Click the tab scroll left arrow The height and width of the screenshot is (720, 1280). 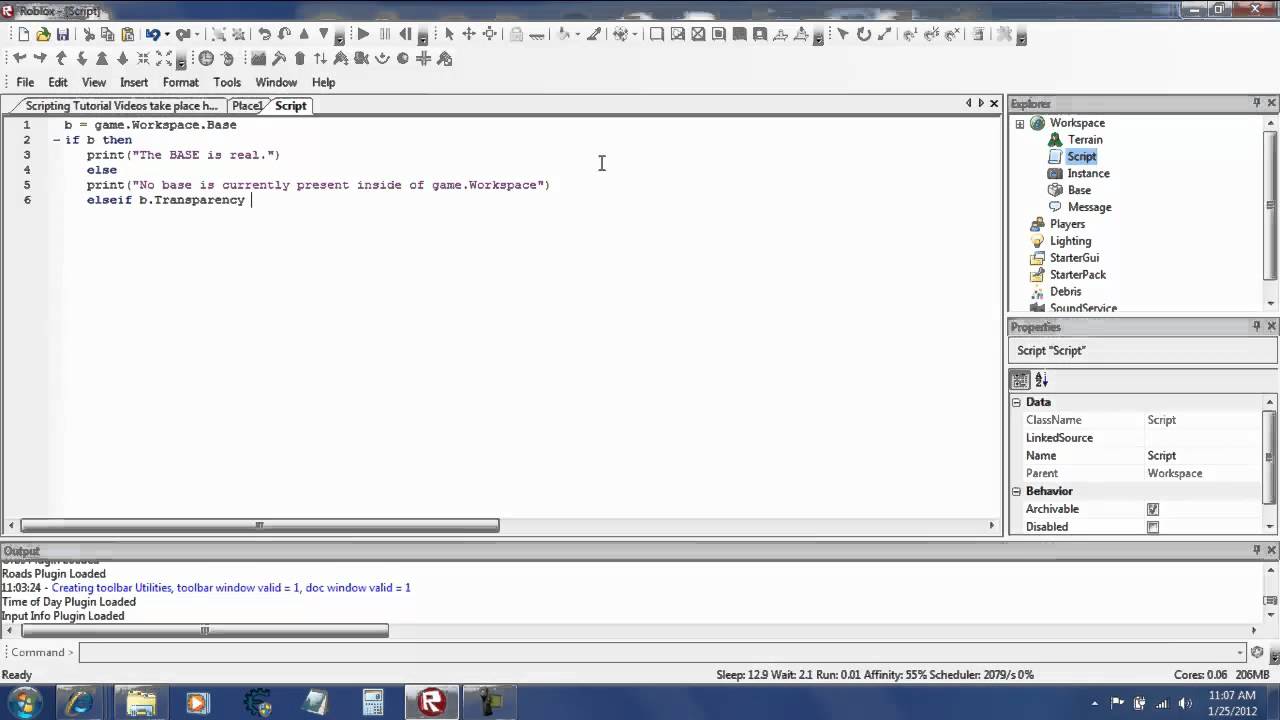click(968, 103)
